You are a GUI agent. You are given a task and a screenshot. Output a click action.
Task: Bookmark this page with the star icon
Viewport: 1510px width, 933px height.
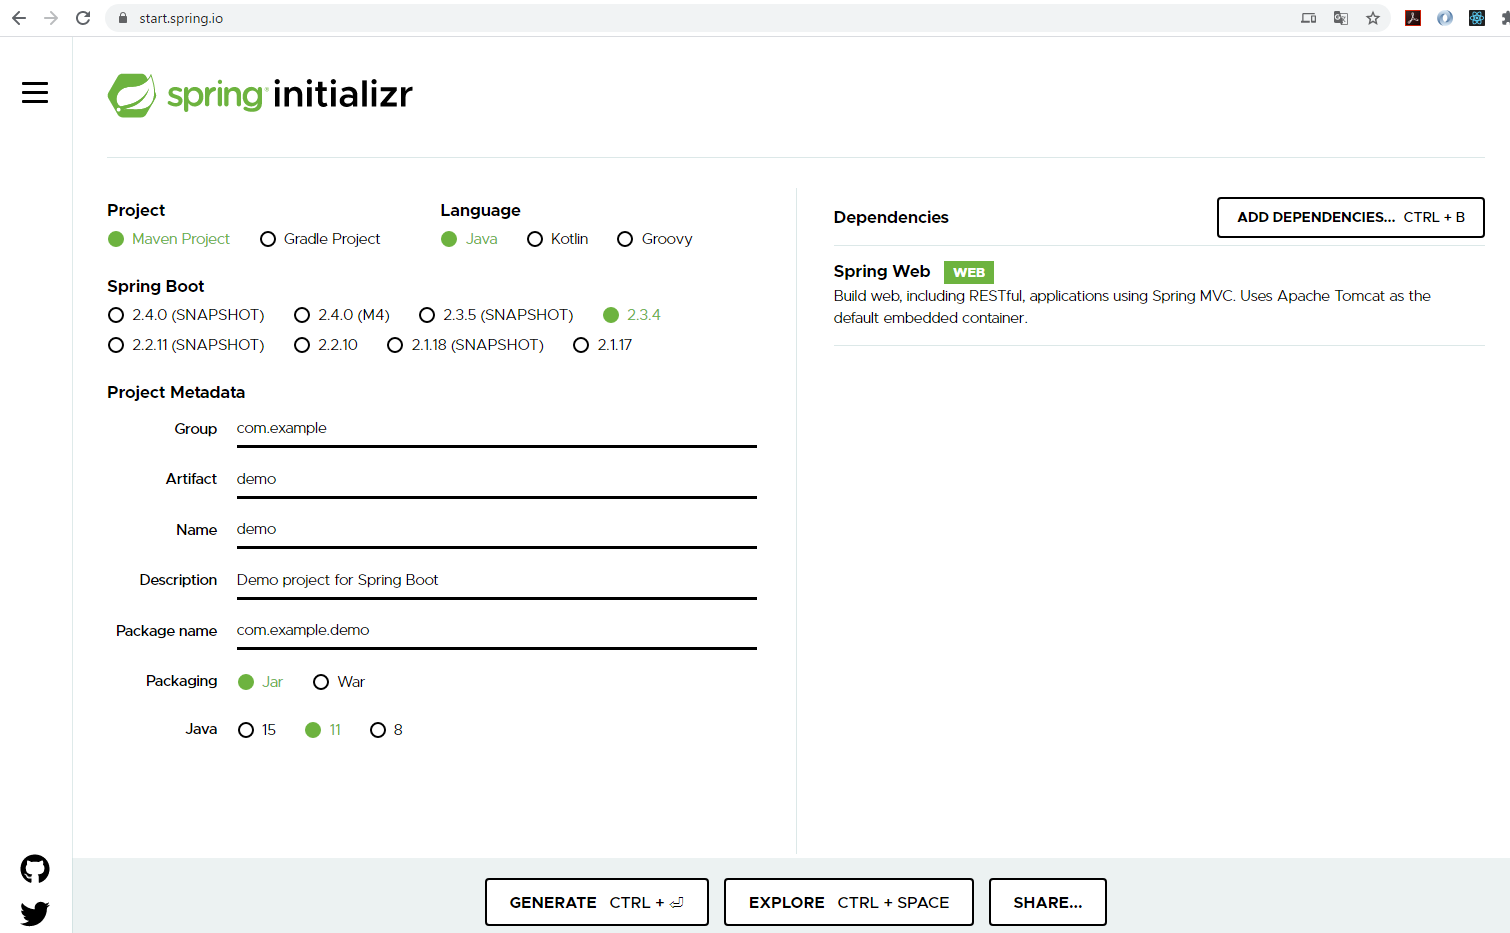[1373, 18]
